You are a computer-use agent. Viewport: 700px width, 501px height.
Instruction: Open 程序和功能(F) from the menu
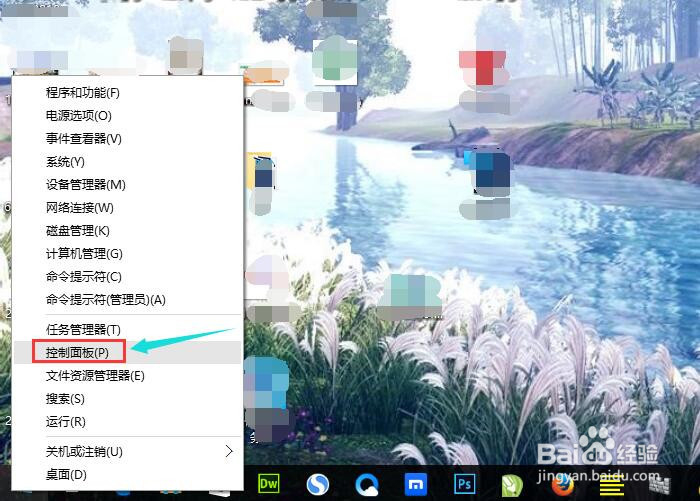(x=128, y=93)
